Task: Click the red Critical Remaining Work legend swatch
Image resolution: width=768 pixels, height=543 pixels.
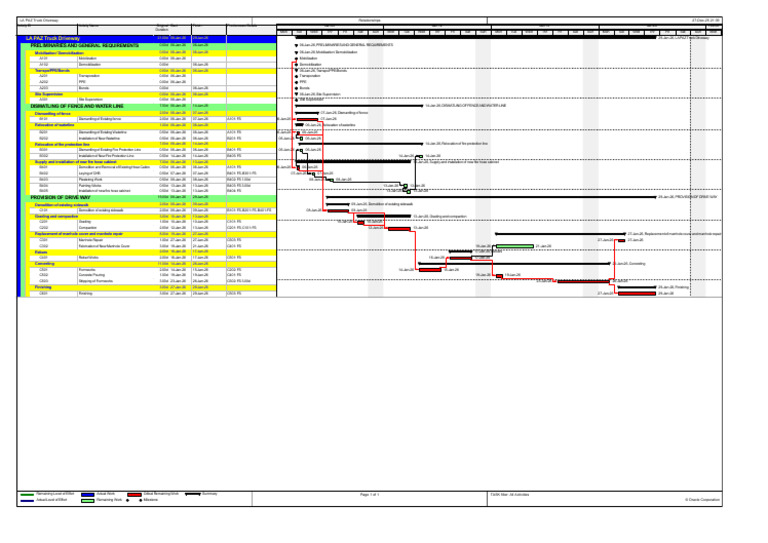Action: 135,495
